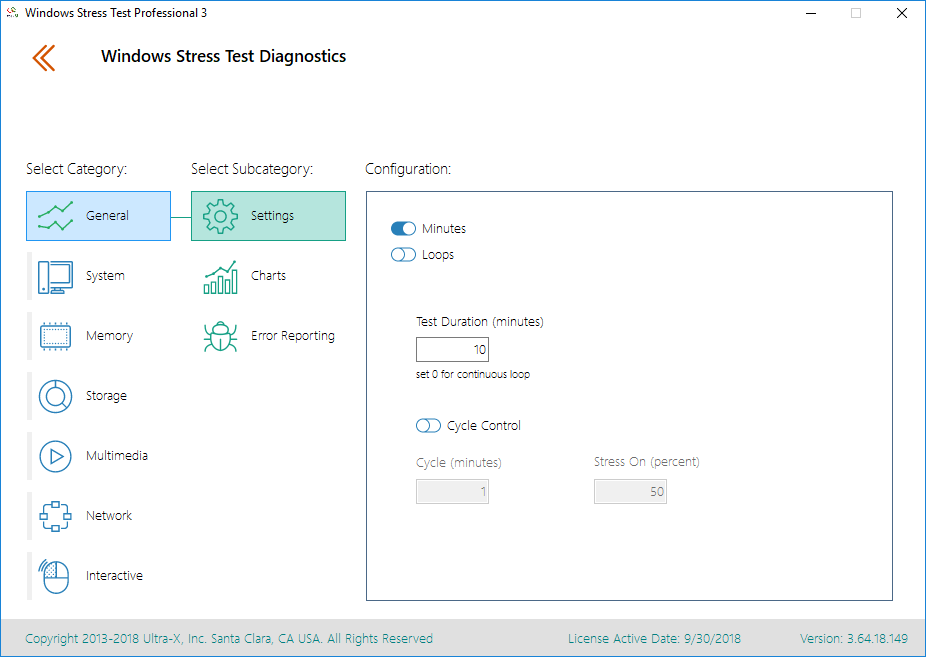Image resolution: width=926 pixels, height=657 pixels.
Task: Open the Network nodes icon
Action: click(56, 516)
